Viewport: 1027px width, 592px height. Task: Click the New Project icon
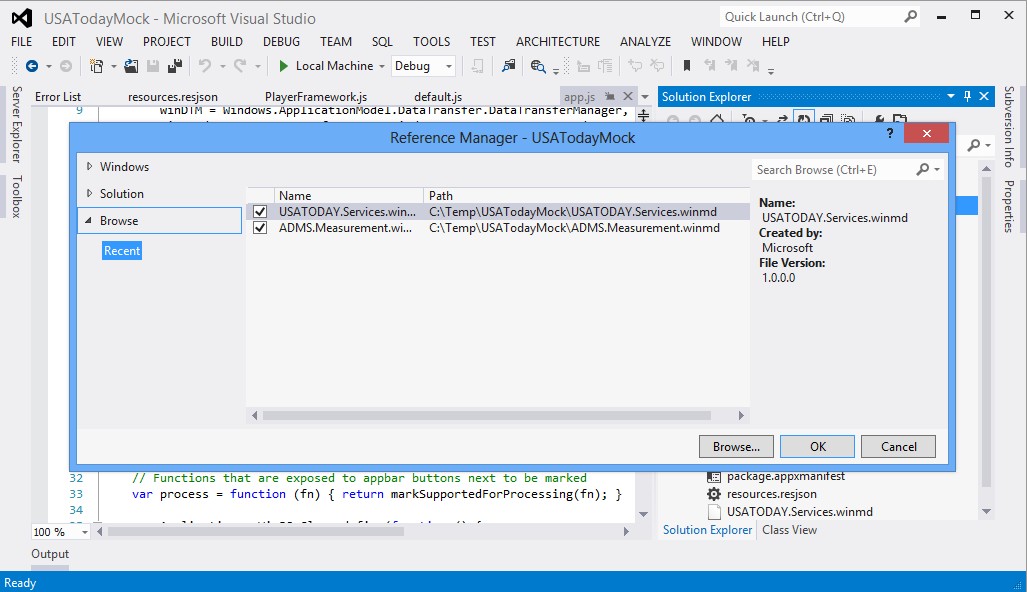tap(97, 66)
